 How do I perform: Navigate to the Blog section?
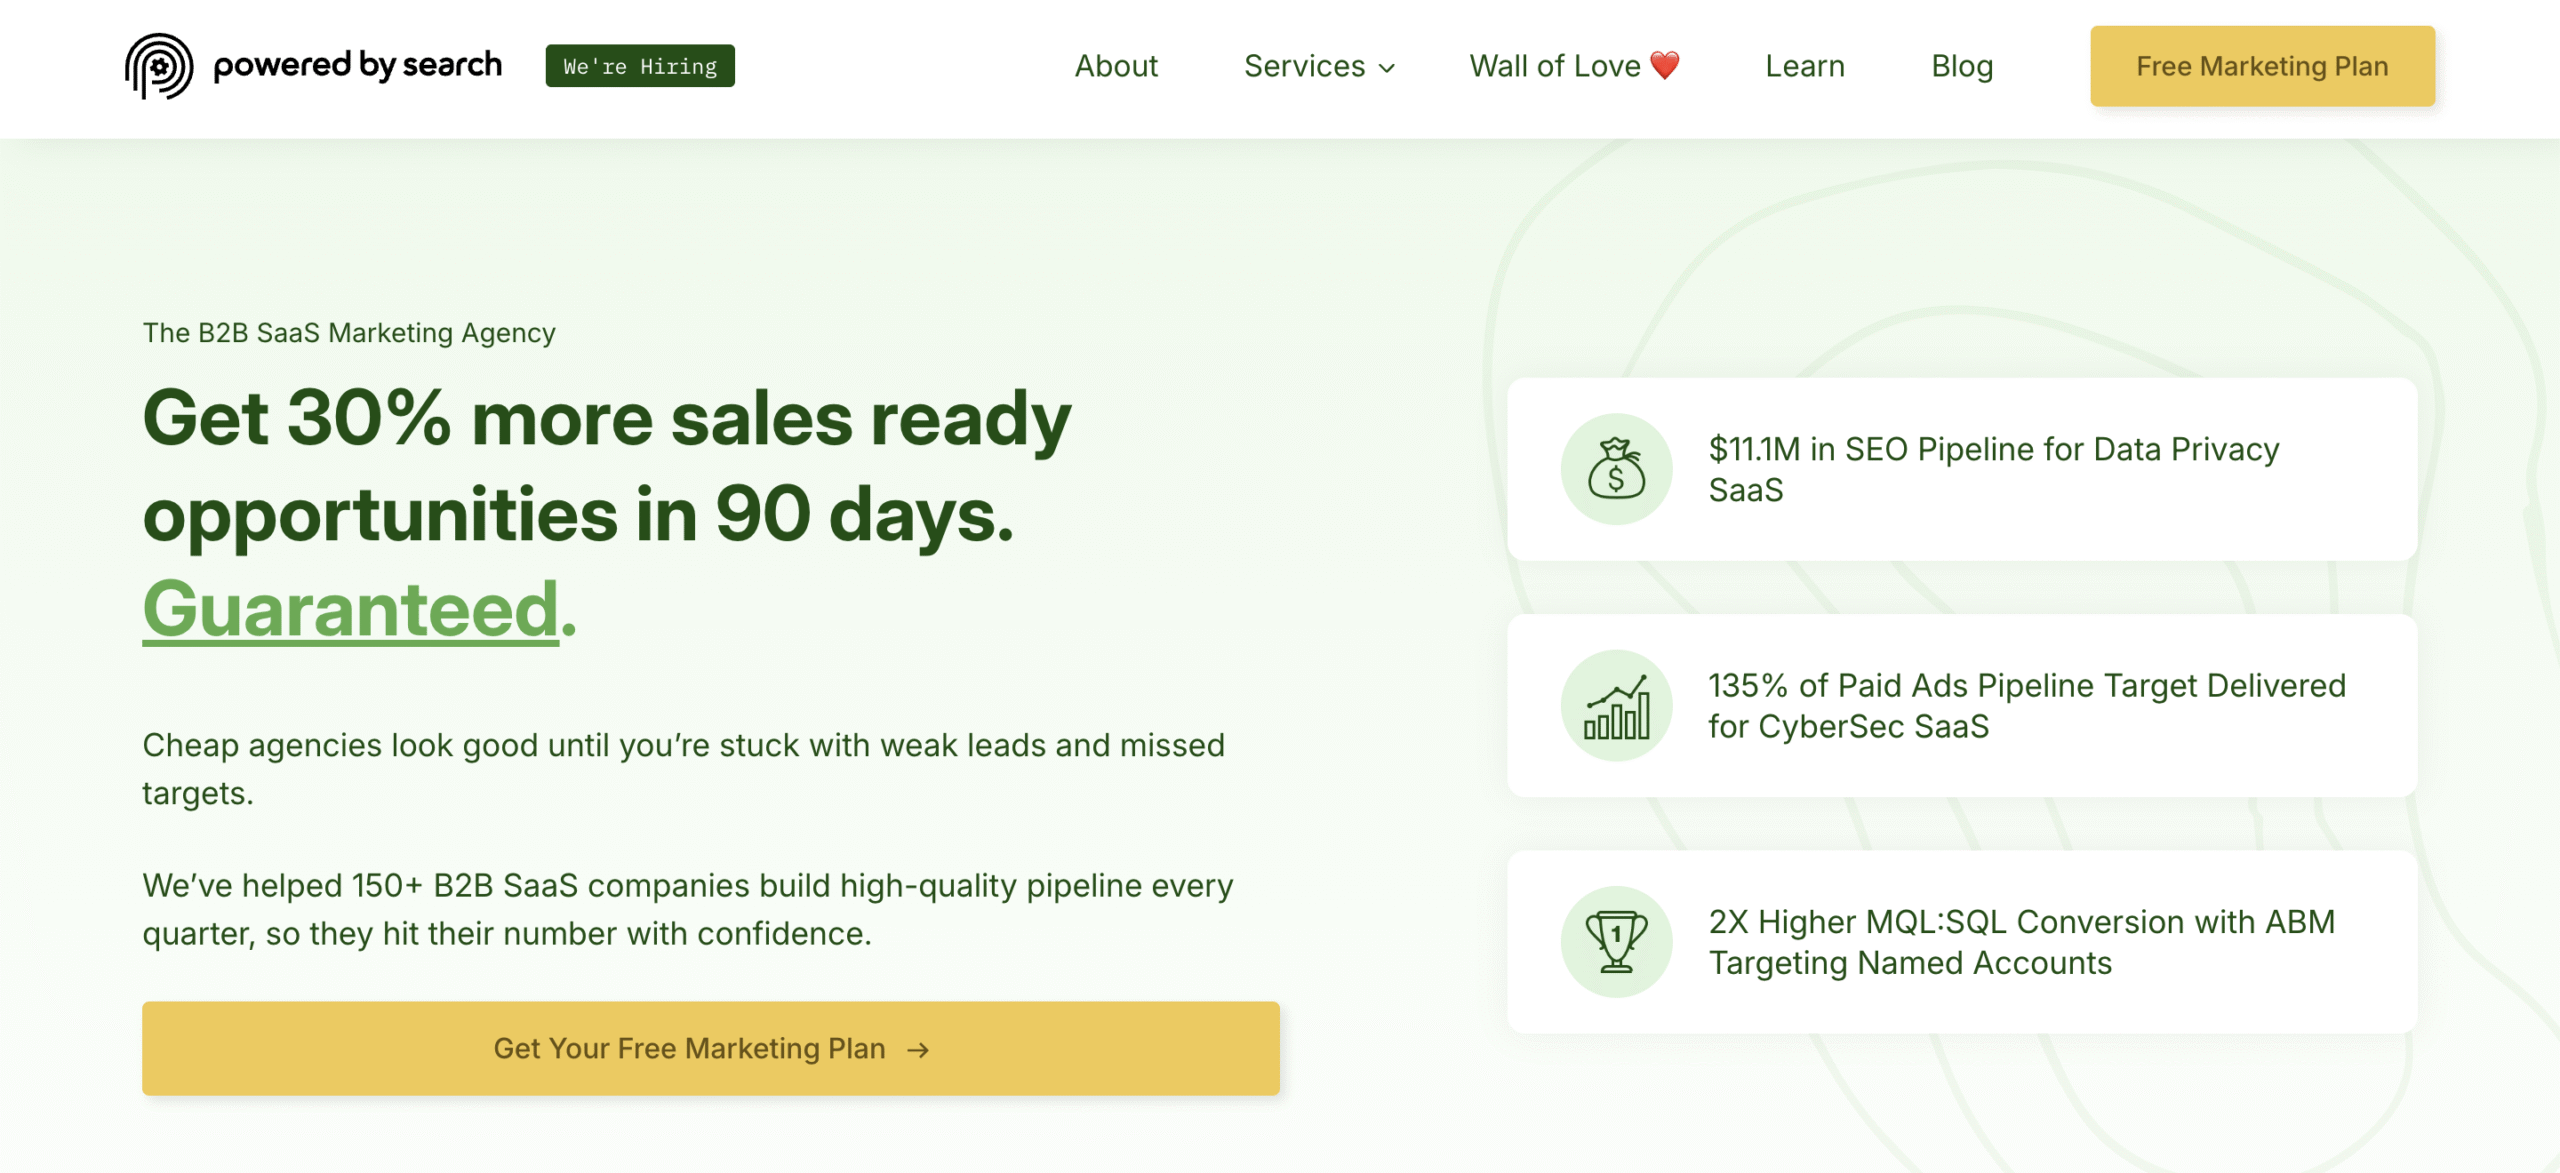[1961, 66]
